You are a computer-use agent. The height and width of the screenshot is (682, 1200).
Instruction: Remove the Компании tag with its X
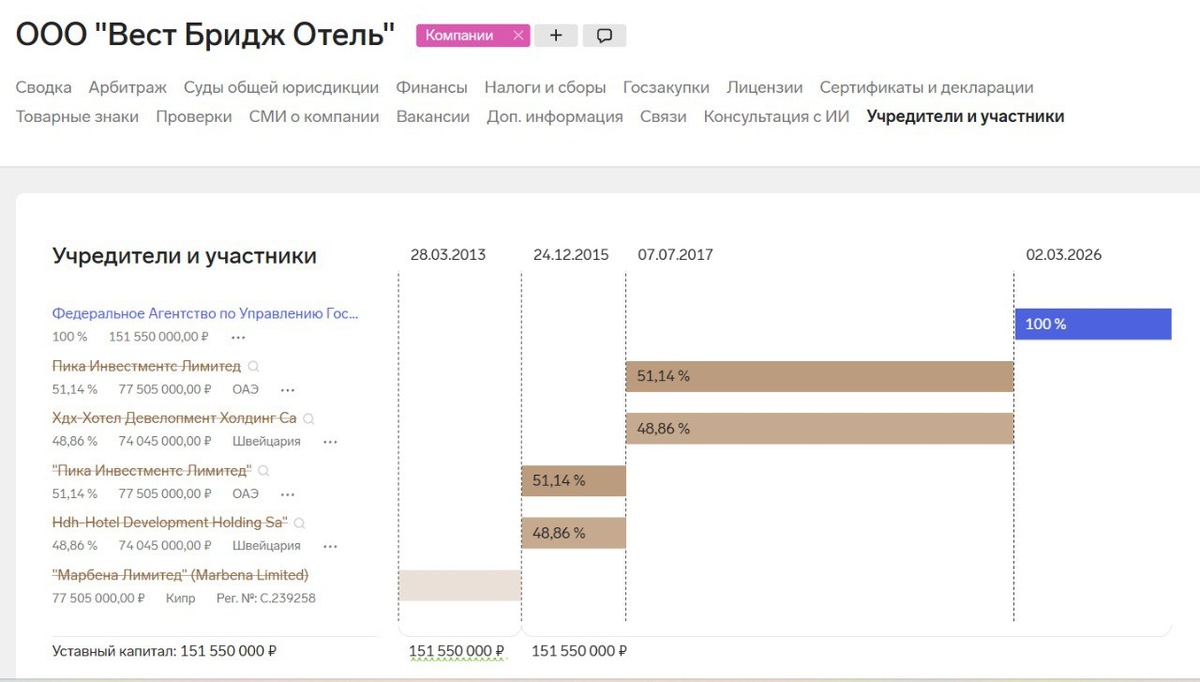pyautogui.click(x=517, y=35)
